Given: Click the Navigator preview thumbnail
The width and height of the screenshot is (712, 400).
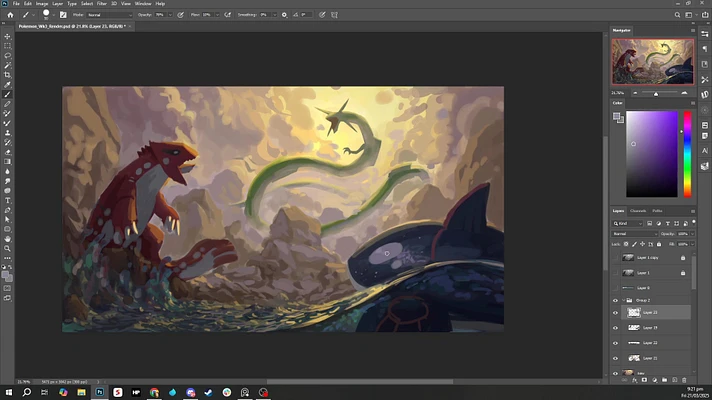Looking at the screenshot, I should click(653, 62).
